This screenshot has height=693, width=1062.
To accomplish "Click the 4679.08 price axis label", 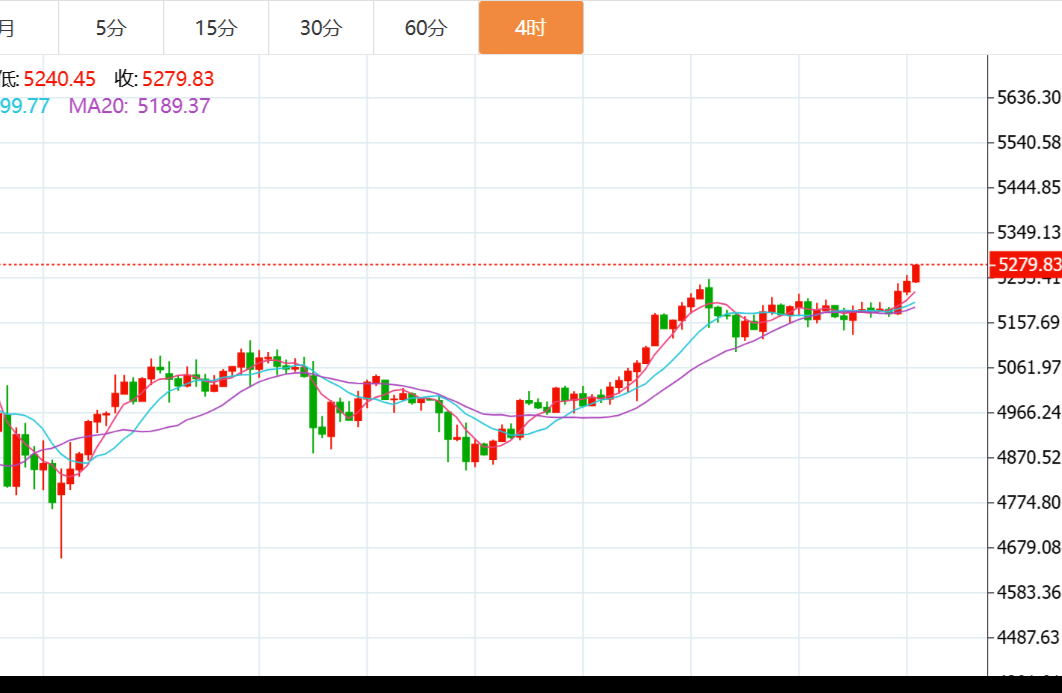I will [1029, 547].
